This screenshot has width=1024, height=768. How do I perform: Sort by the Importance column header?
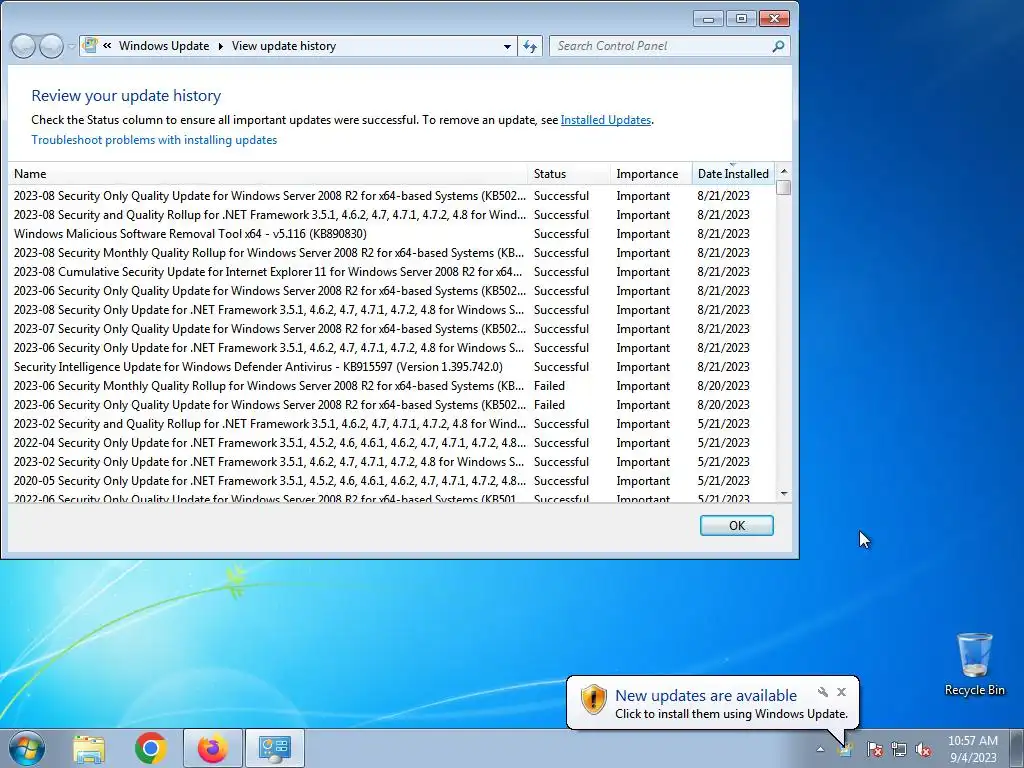click(650, 174)
